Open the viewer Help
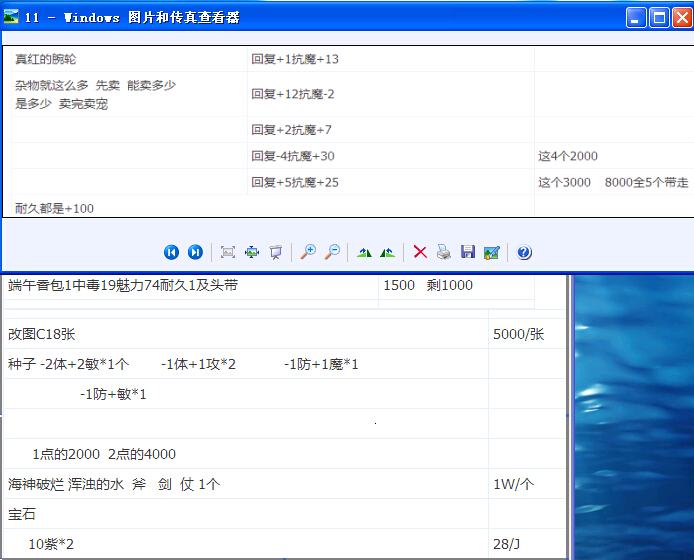 click(x=524, y=252)
